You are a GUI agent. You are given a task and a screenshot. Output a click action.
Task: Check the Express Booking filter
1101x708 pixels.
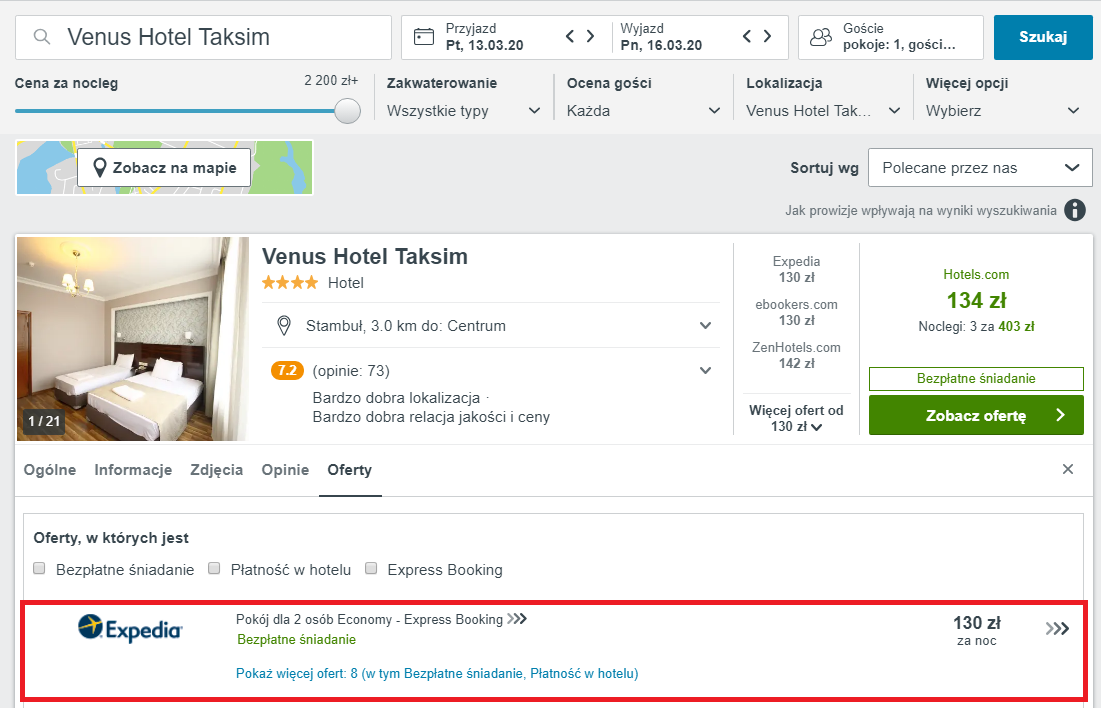371,569
